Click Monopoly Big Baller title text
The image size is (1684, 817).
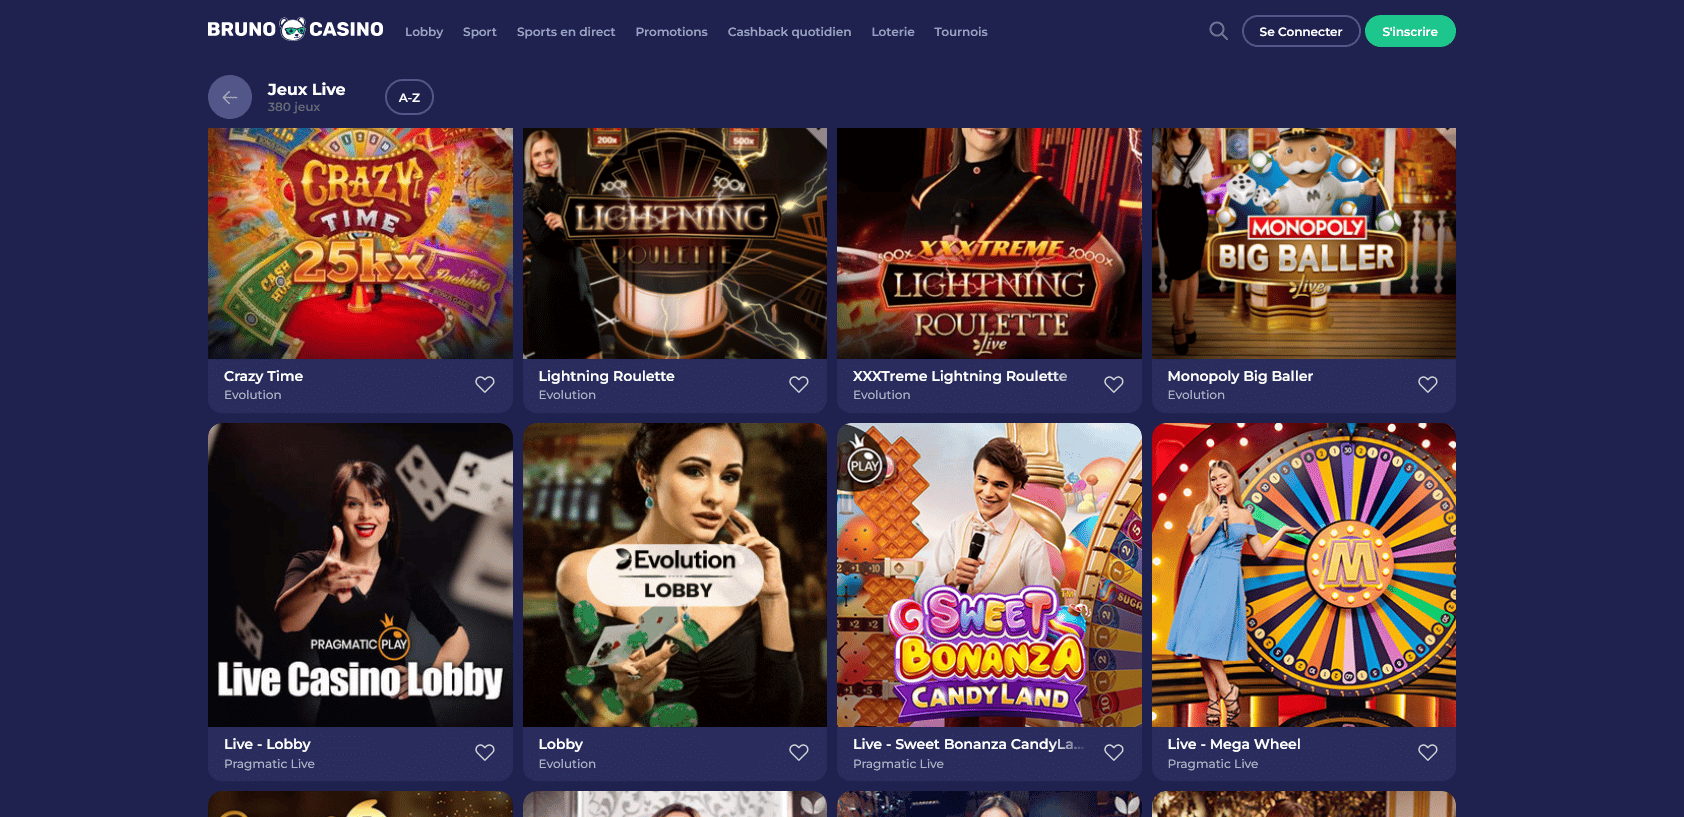tap(1240, 376)
